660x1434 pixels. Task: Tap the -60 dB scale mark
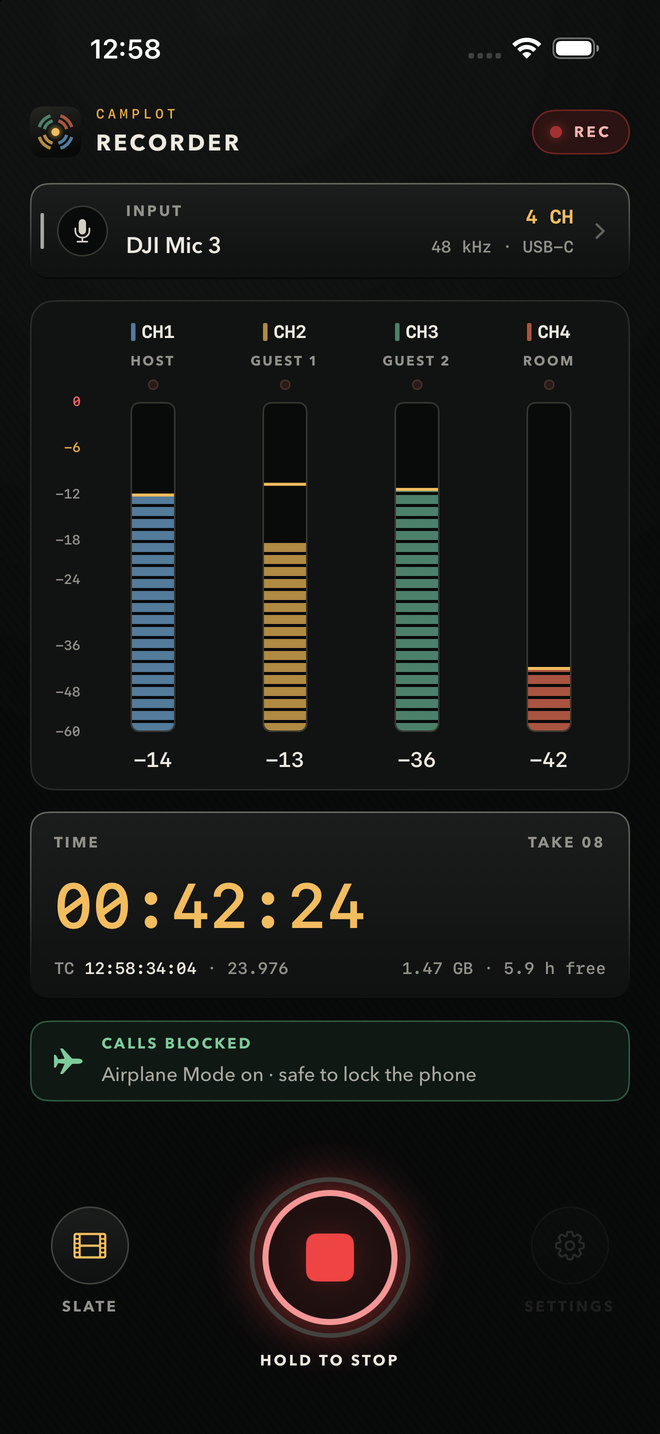[x=68, y=732]
